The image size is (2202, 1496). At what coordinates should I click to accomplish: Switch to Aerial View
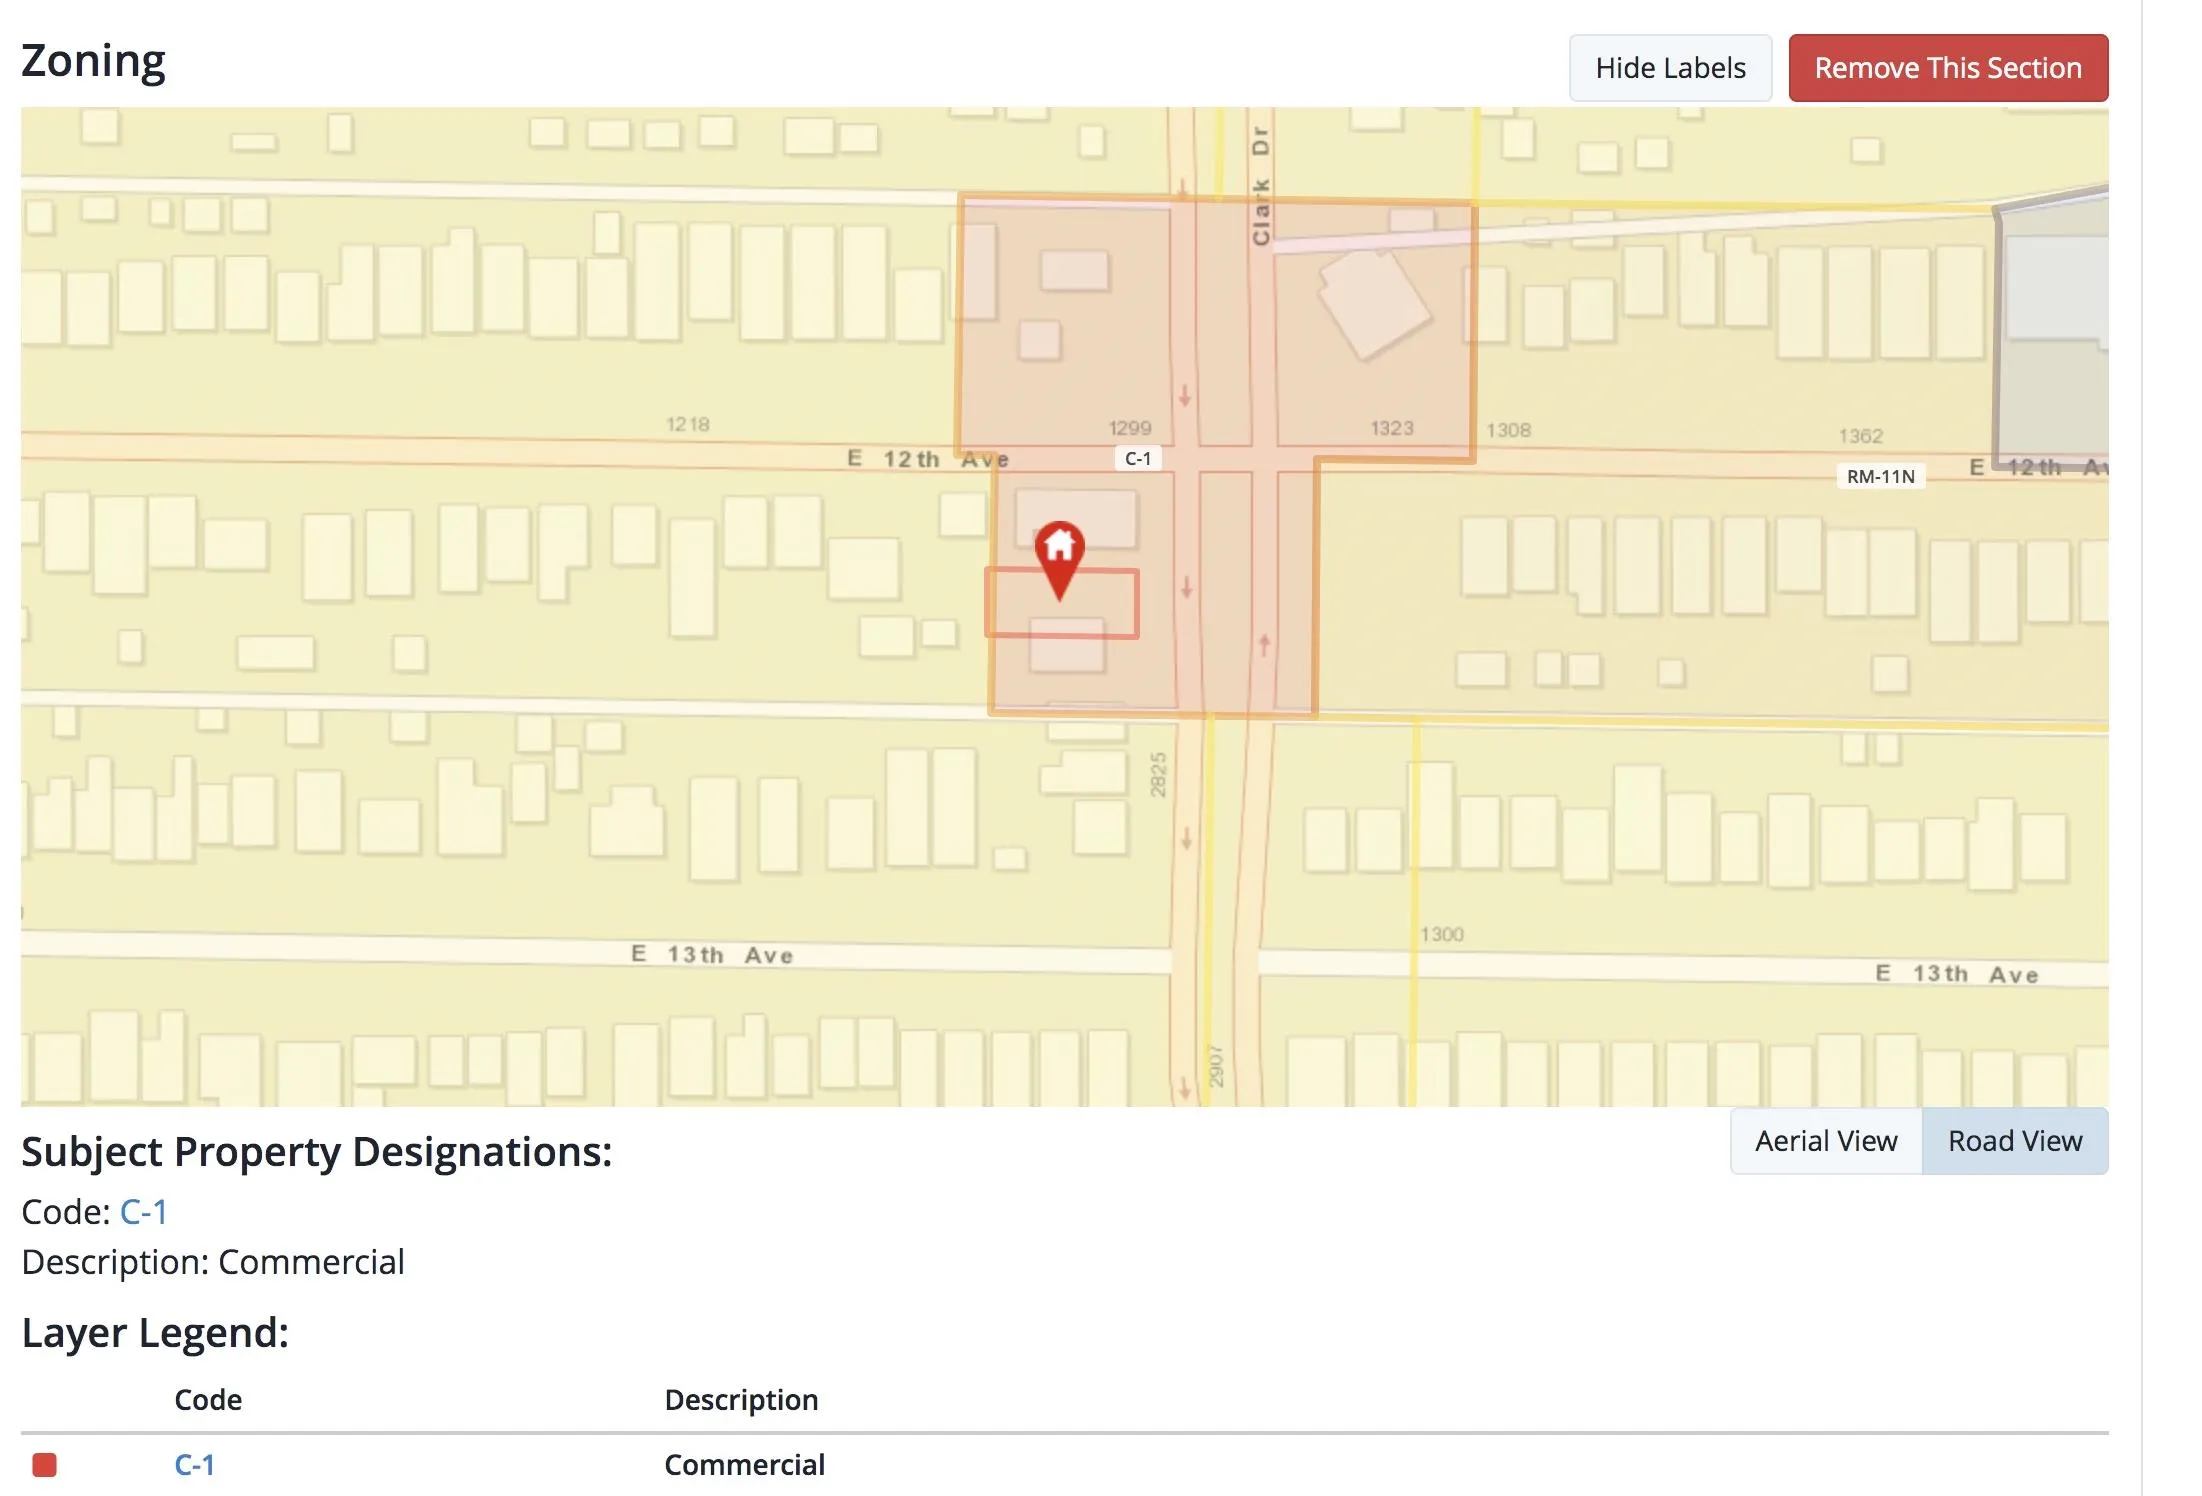[x=1825, y=1141]
